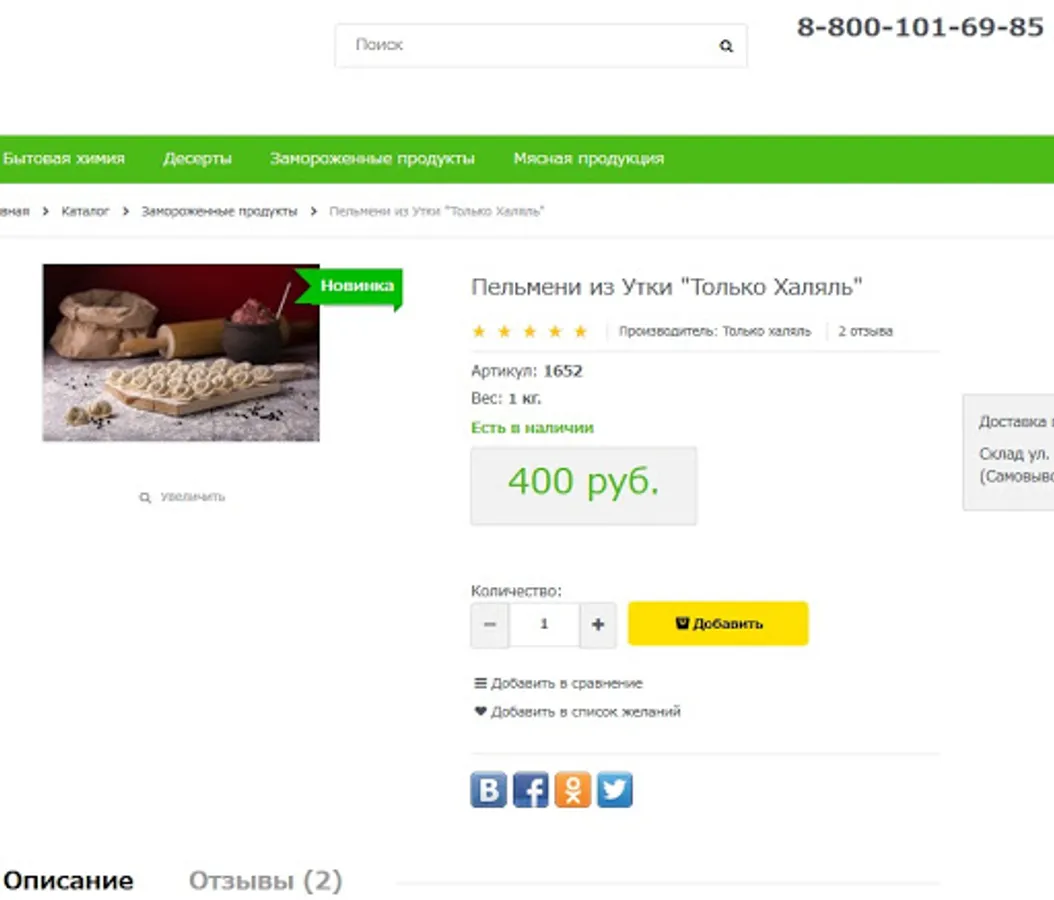This screenshot has height=900, width=1054.
Task: Switch to Описание tab
Action: coord(69,881)
